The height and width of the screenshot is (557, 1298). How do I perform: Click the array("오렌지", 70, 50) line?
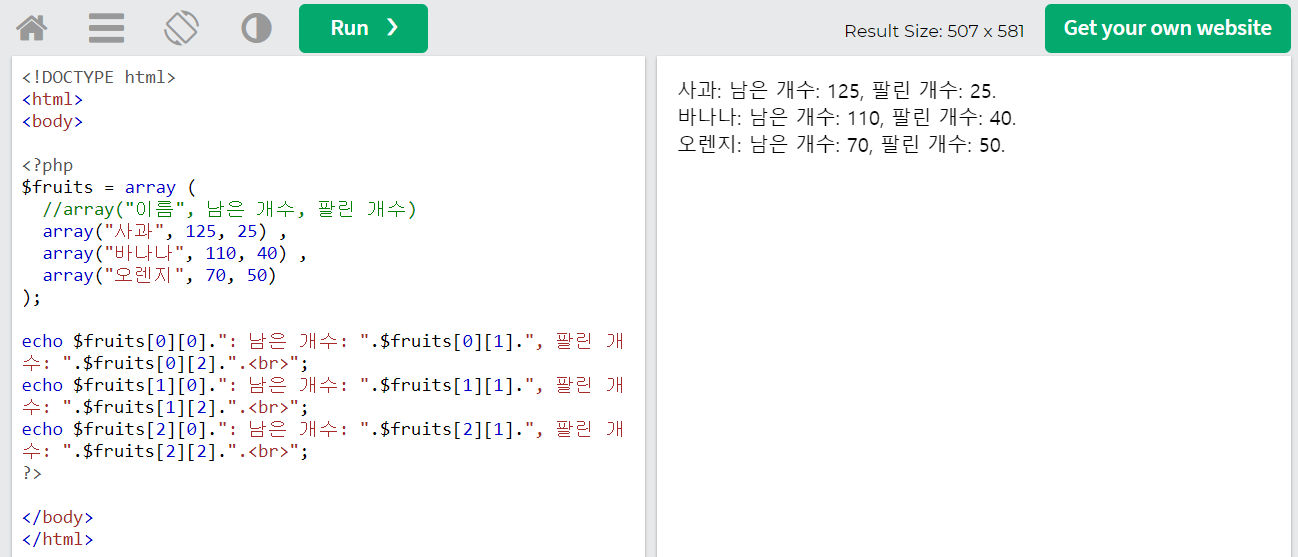159,275
